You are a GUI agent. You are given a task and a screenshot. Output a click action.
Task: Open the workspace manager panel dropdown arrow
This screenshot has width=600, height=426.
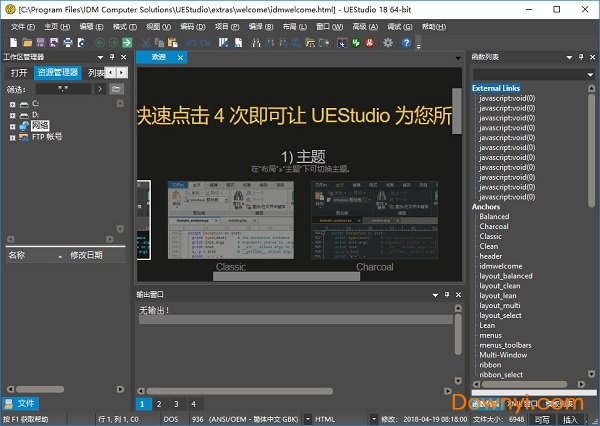coord(100,57)
